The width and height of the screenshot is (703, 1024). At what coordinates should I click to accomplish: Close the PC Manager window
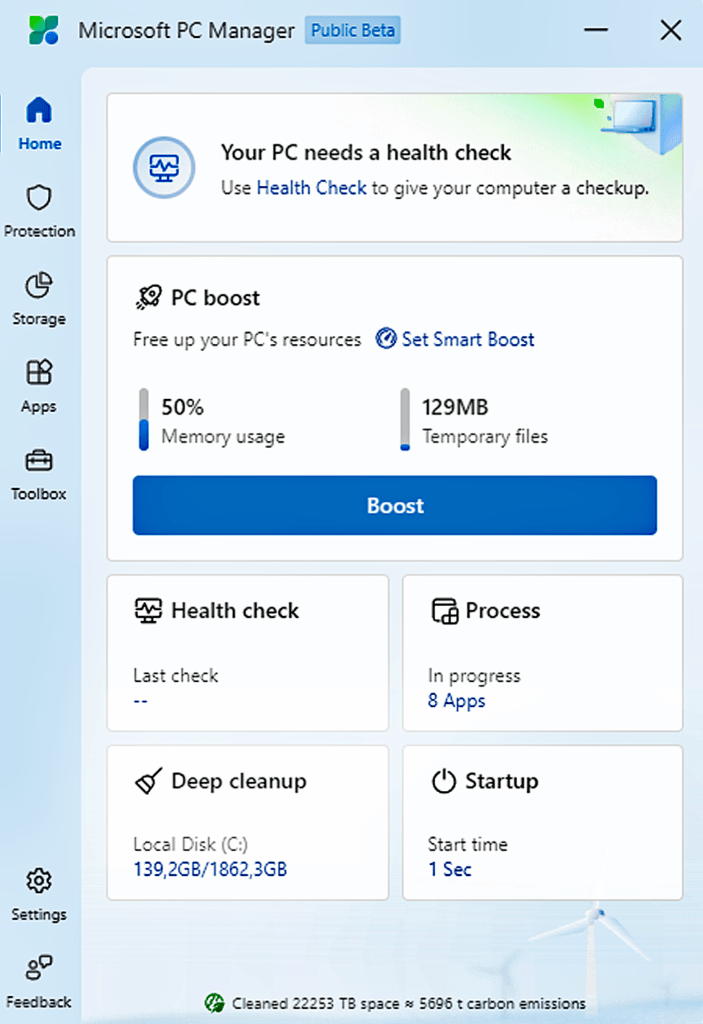pyautogui.click(x=670, y=30)
